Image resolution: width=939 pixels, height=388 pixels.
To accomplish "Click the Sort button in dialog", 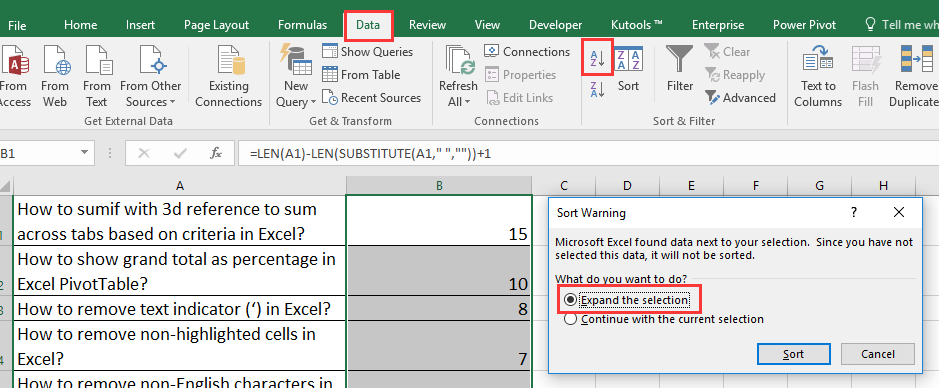I will point(793,354).
